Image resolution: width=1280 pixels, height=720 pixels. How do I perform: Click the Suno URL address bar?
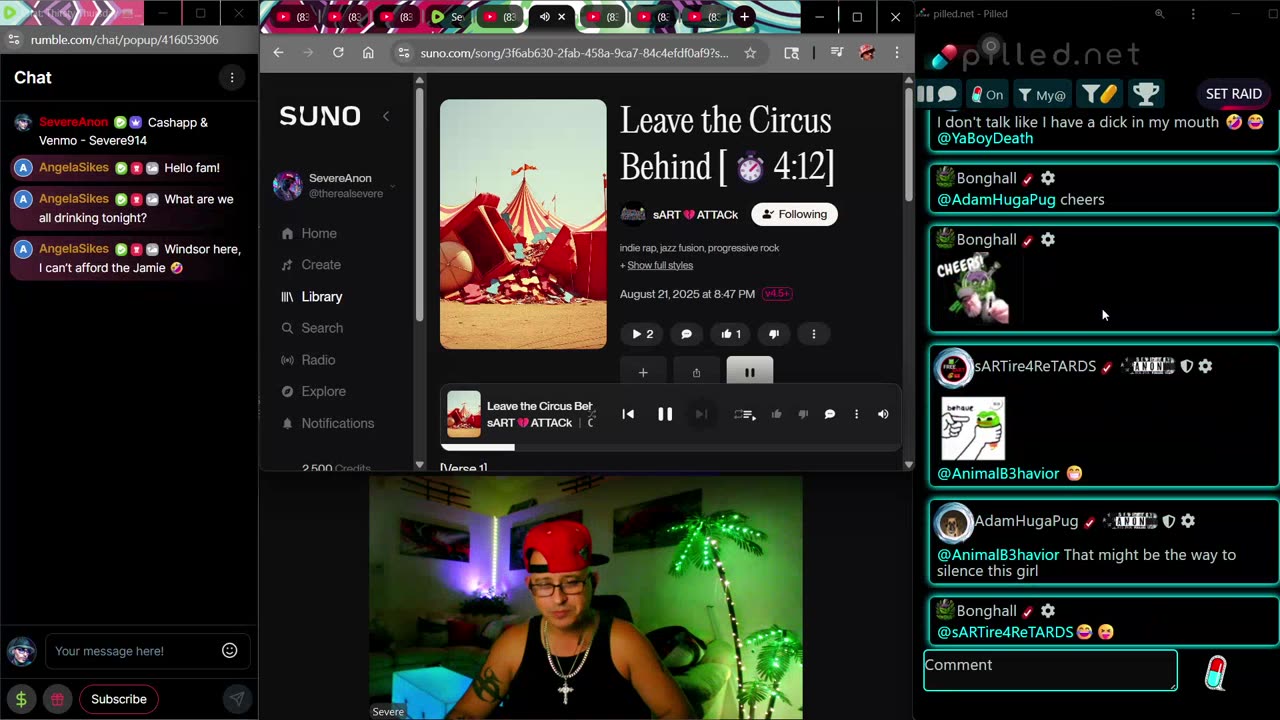(x=575, y=53)
